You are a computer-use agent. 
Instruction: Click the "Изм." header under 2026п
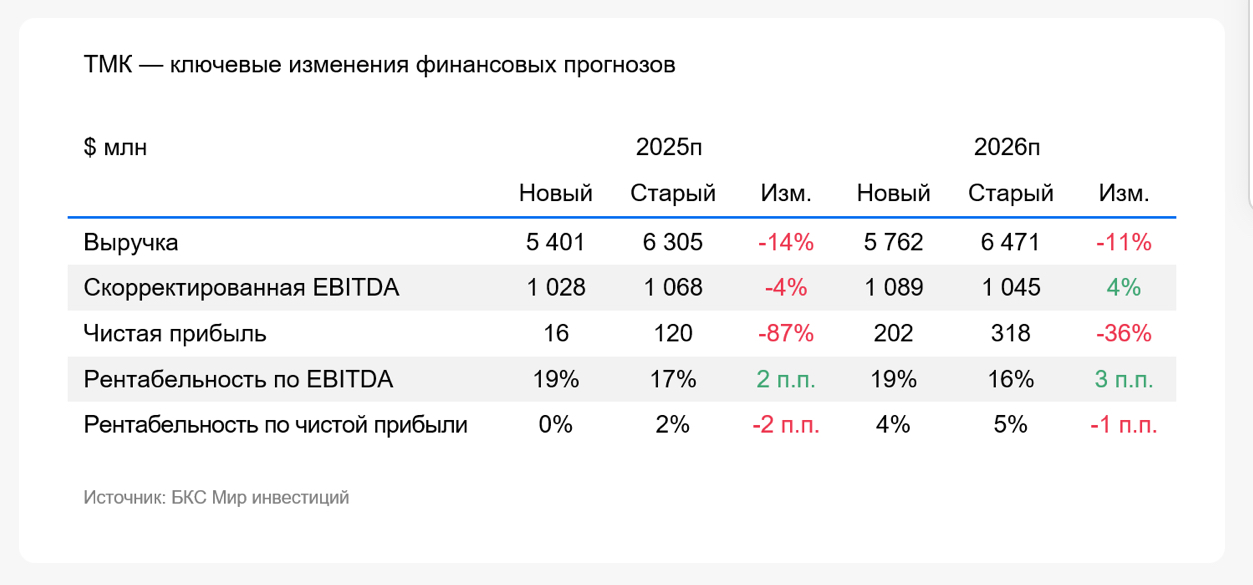[x=1123, y=194]
